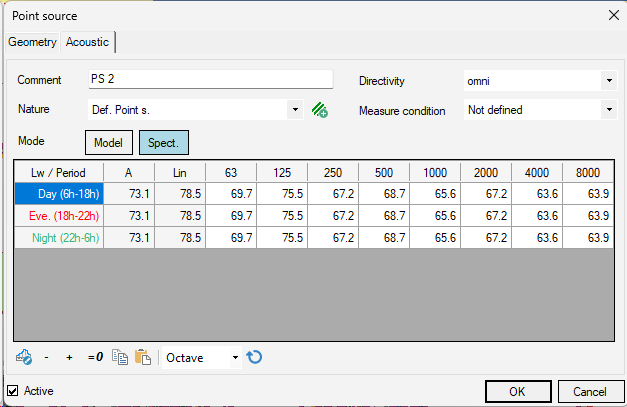Click the Comment field containing PS 2
Image resolution: width=627 pixels, height=407 pixels.
tap(211, 79)
